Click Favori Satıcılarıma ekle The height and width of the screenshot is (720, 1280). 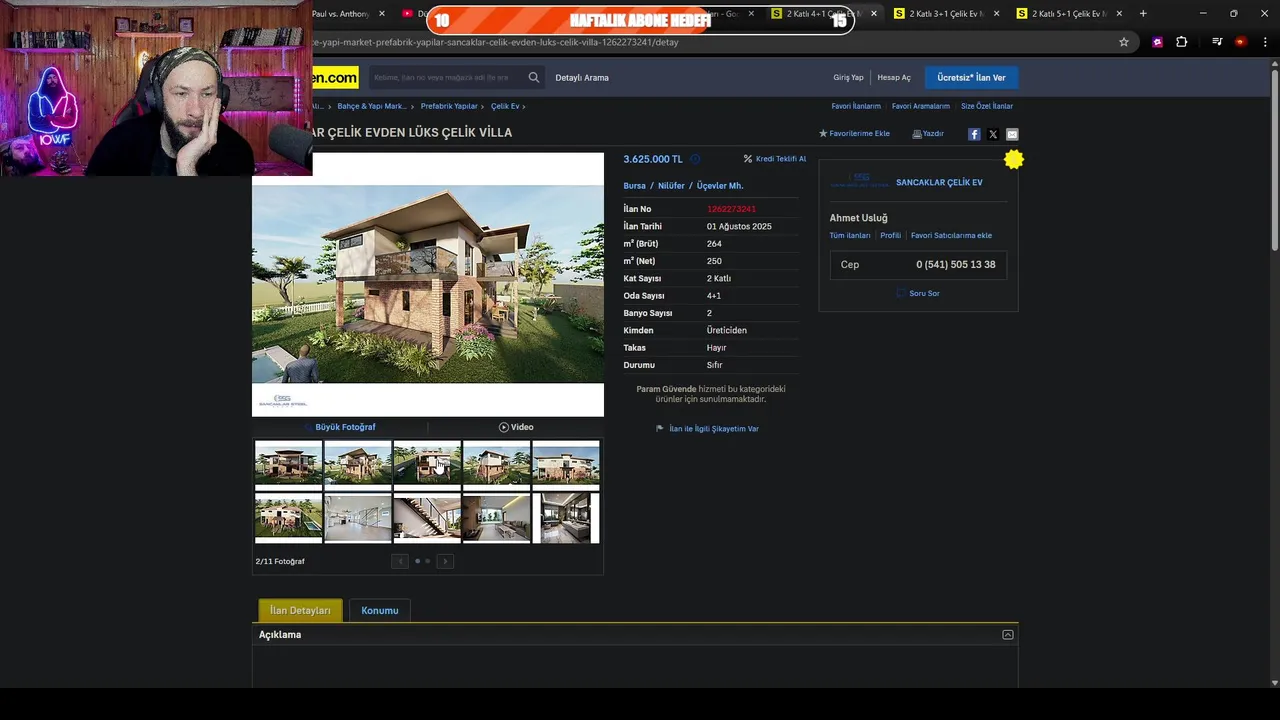coord(951,235)
